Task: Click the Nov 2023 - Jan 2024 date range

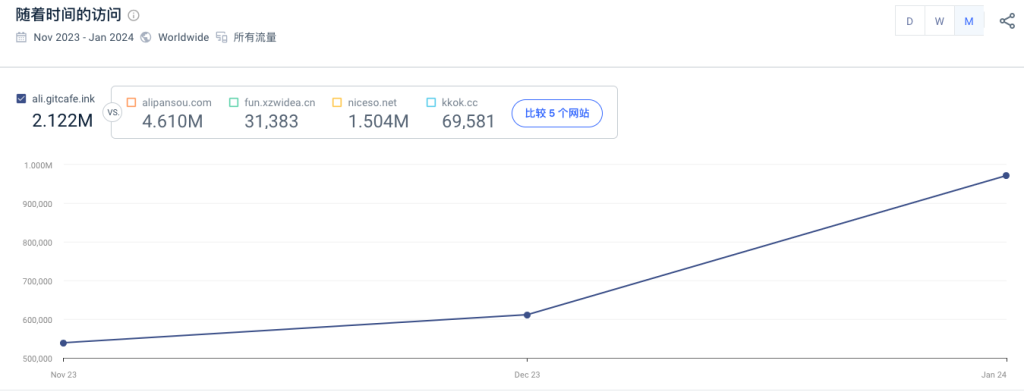Action: 84,37
